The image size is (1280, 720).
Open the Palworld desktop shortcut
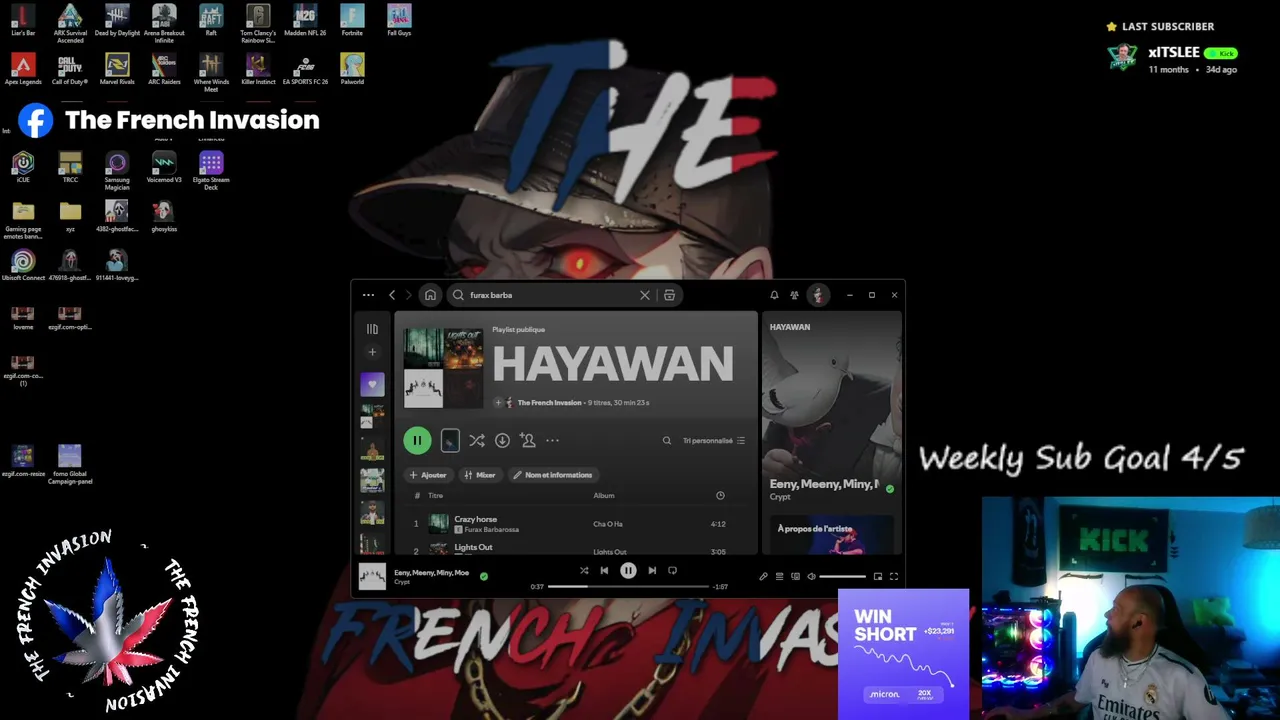pyautogui.click(x=352, y=69)
